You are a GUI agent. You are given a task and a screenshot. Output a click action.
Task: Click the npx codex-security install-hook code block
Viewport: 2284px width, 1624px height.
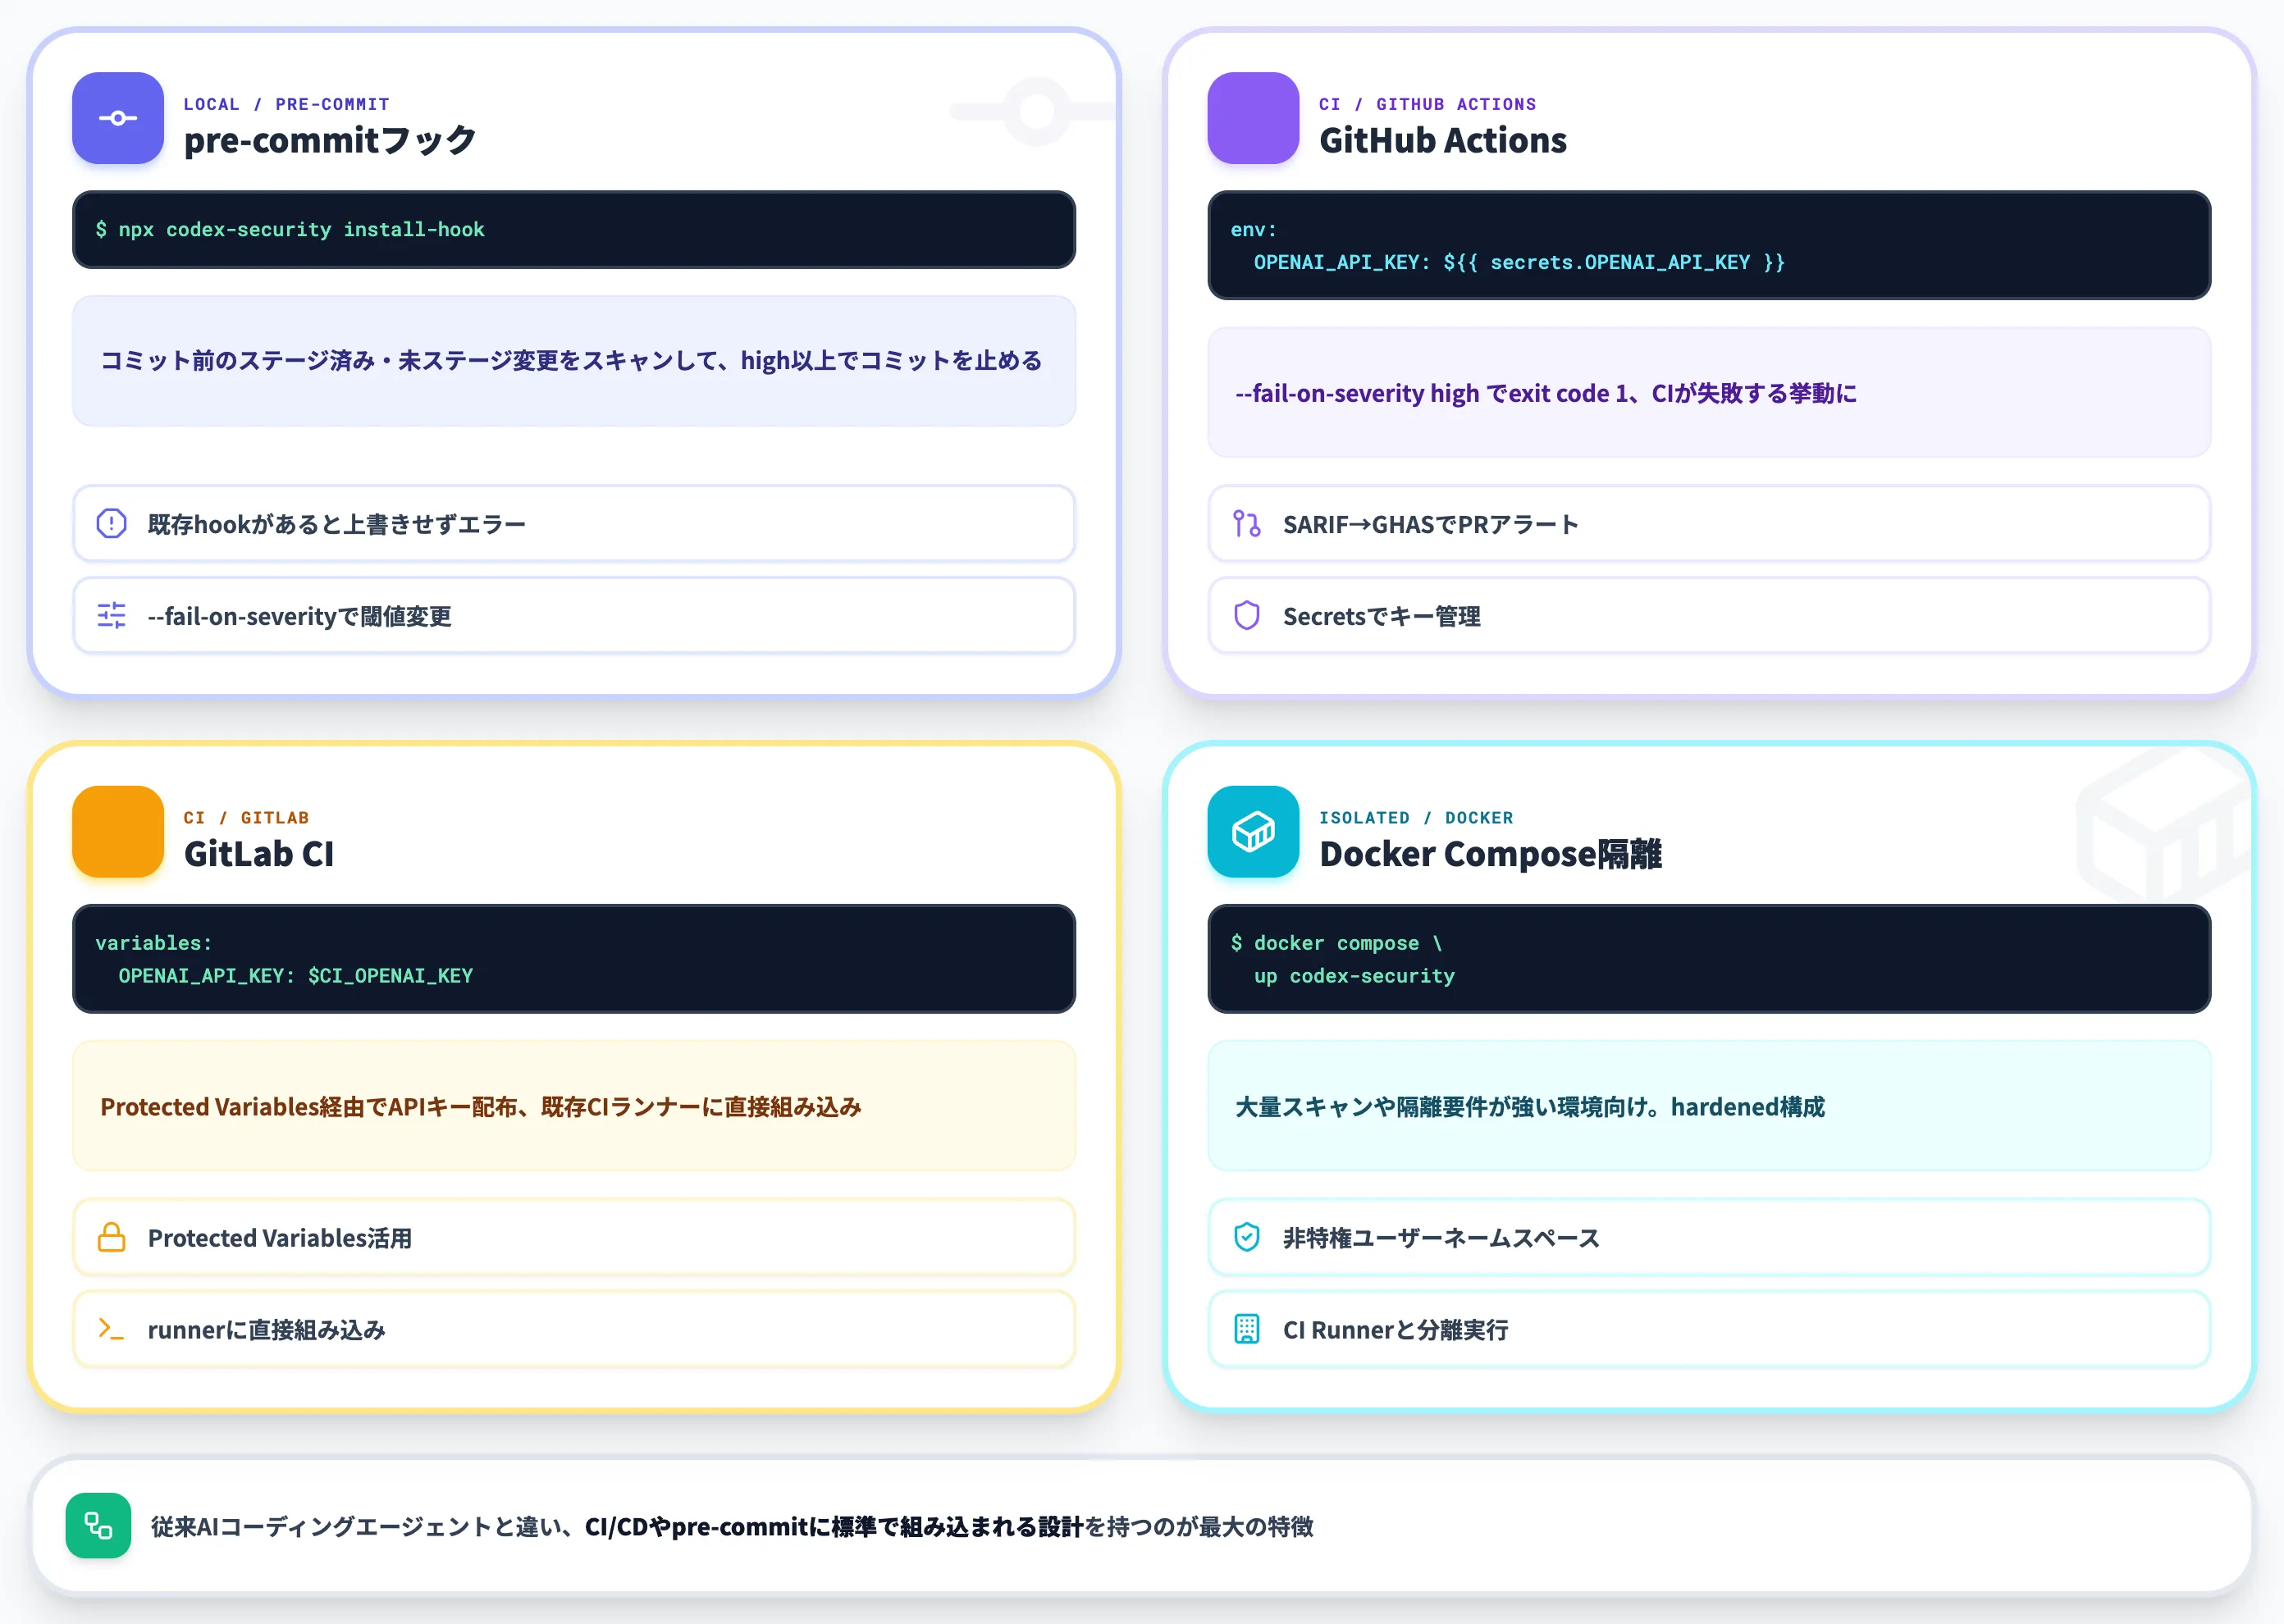[x=574, y=229]
